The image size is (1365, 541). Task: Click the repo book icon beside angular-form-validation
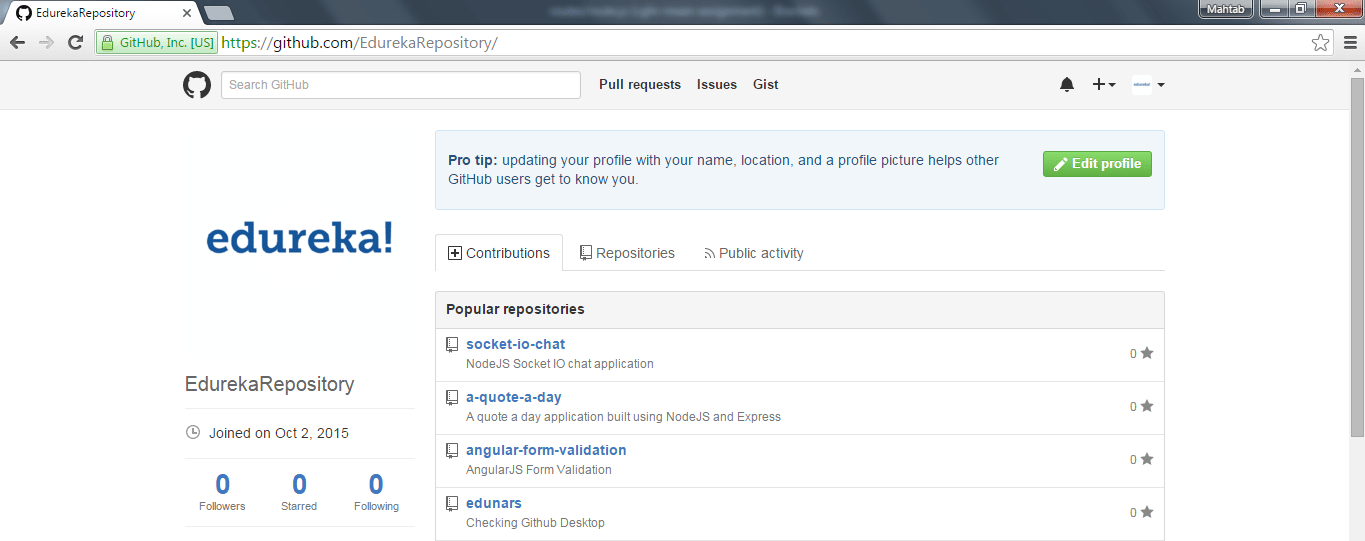click(x=452, y=450)
